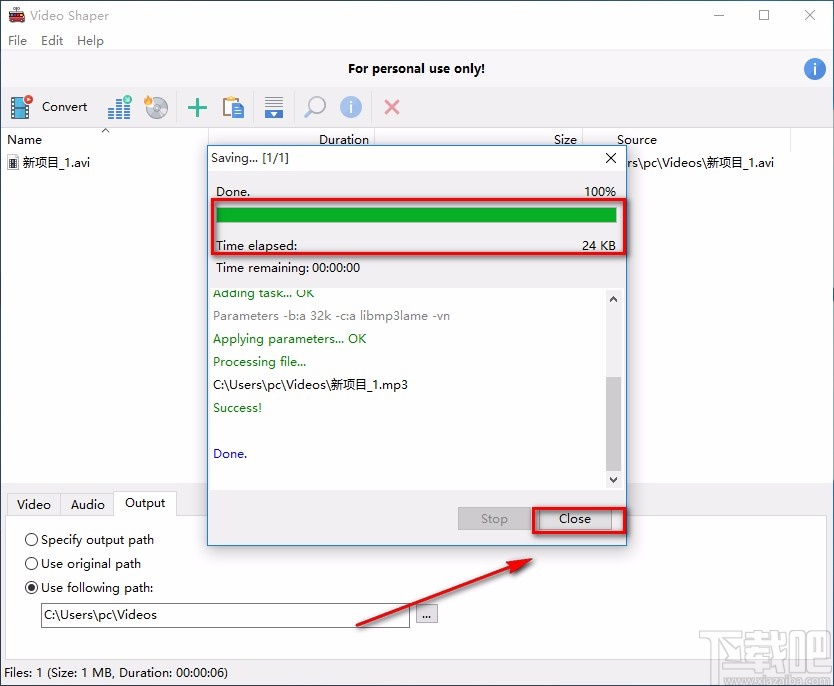Click the Video Shaper app logo icon

click(16, 15)
